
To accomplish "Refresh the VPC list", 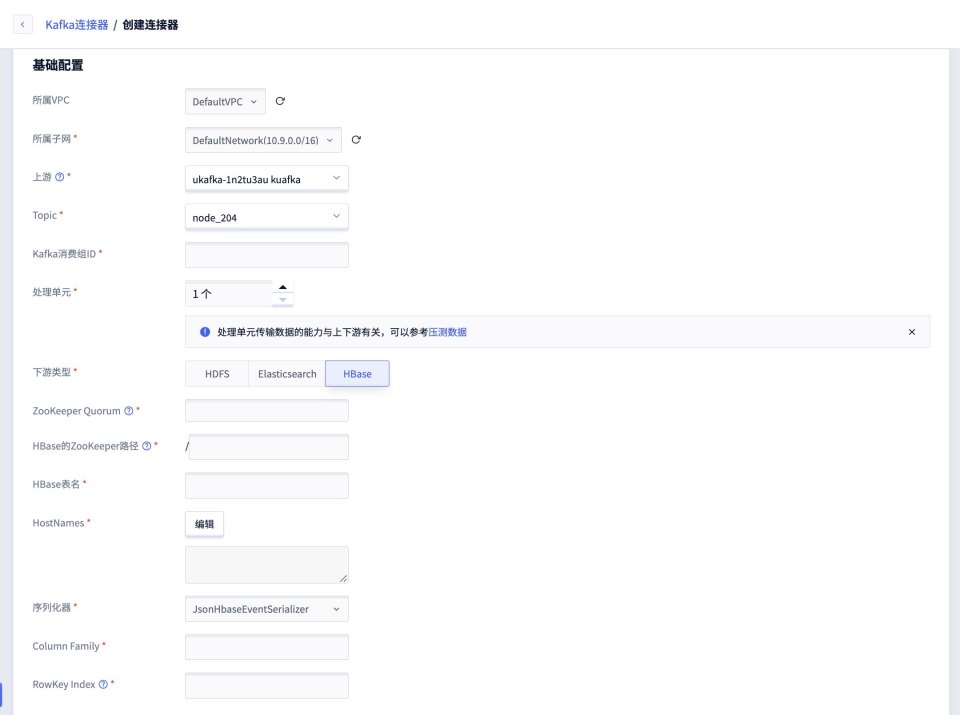I will coord(280,101).
